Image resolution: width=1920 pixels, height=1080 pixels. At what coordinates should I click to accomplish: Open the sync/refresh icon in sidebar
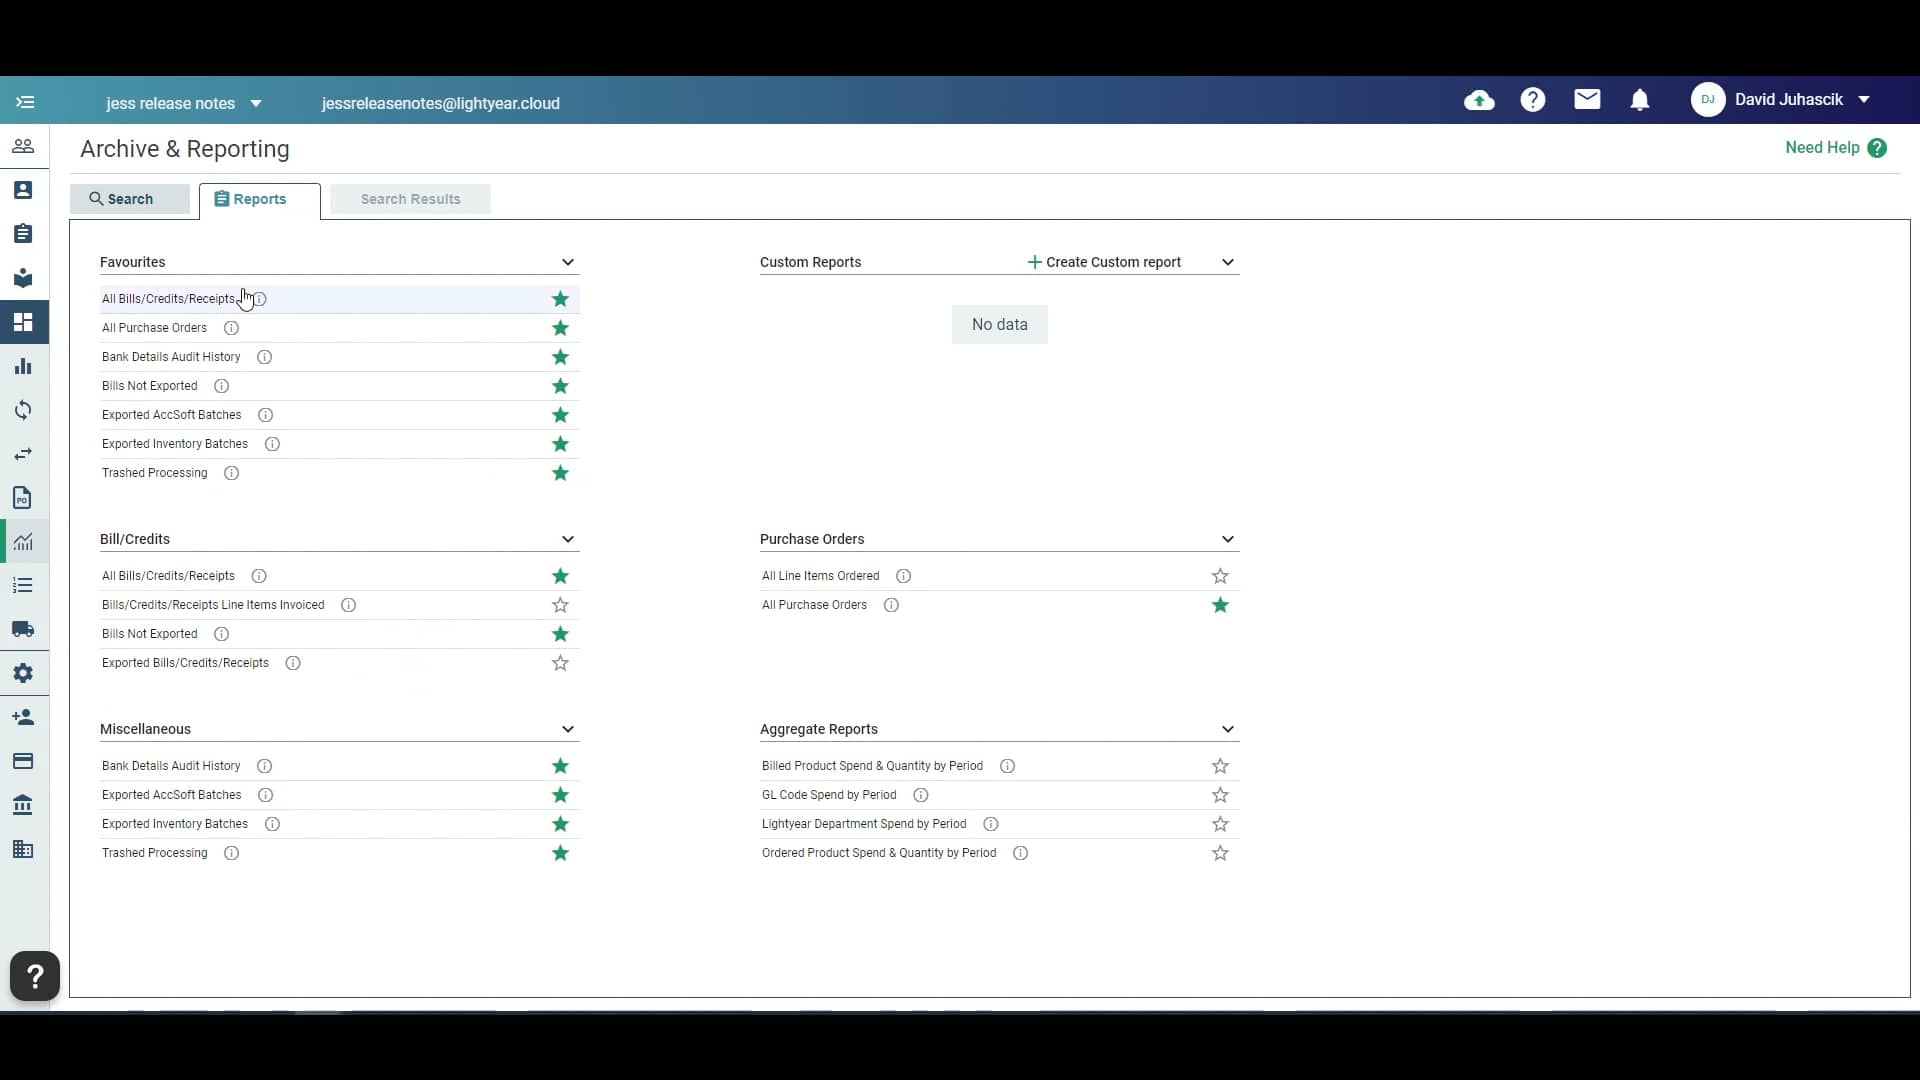tap(22, 409)
